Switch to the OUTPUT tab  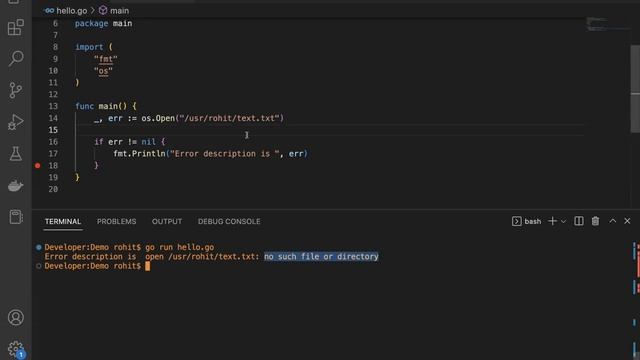(x=167, y=222)
